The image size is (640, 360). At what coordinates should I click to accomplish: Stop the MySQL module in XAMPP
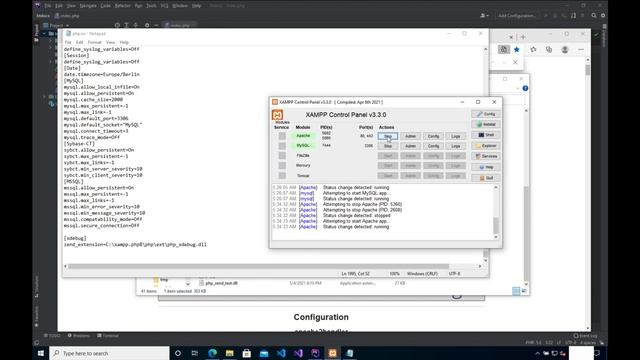point(388,146)
